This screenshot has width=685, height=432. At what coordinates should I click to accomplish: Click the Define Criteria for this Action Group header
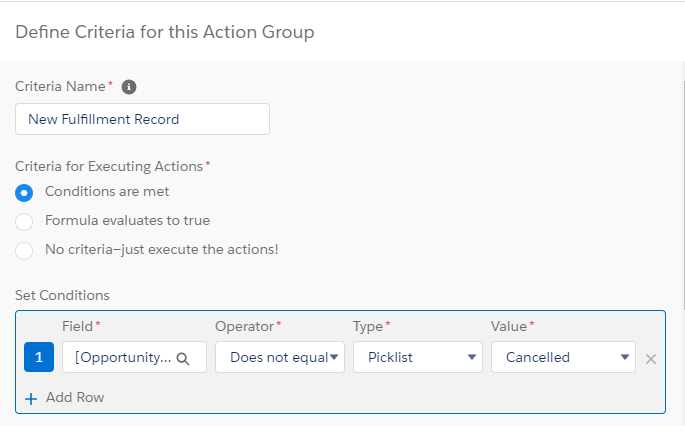[x=165, y=32]
